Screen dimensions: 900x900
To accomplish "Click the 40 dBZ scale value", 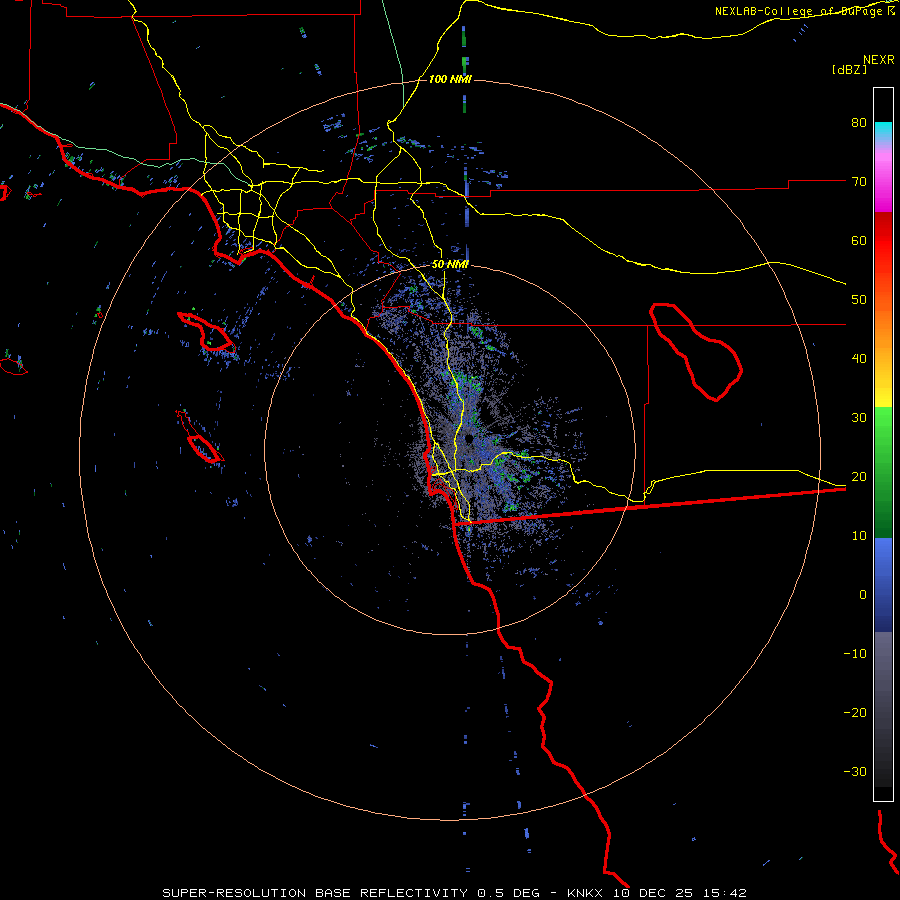I will (x=859, y=359).
